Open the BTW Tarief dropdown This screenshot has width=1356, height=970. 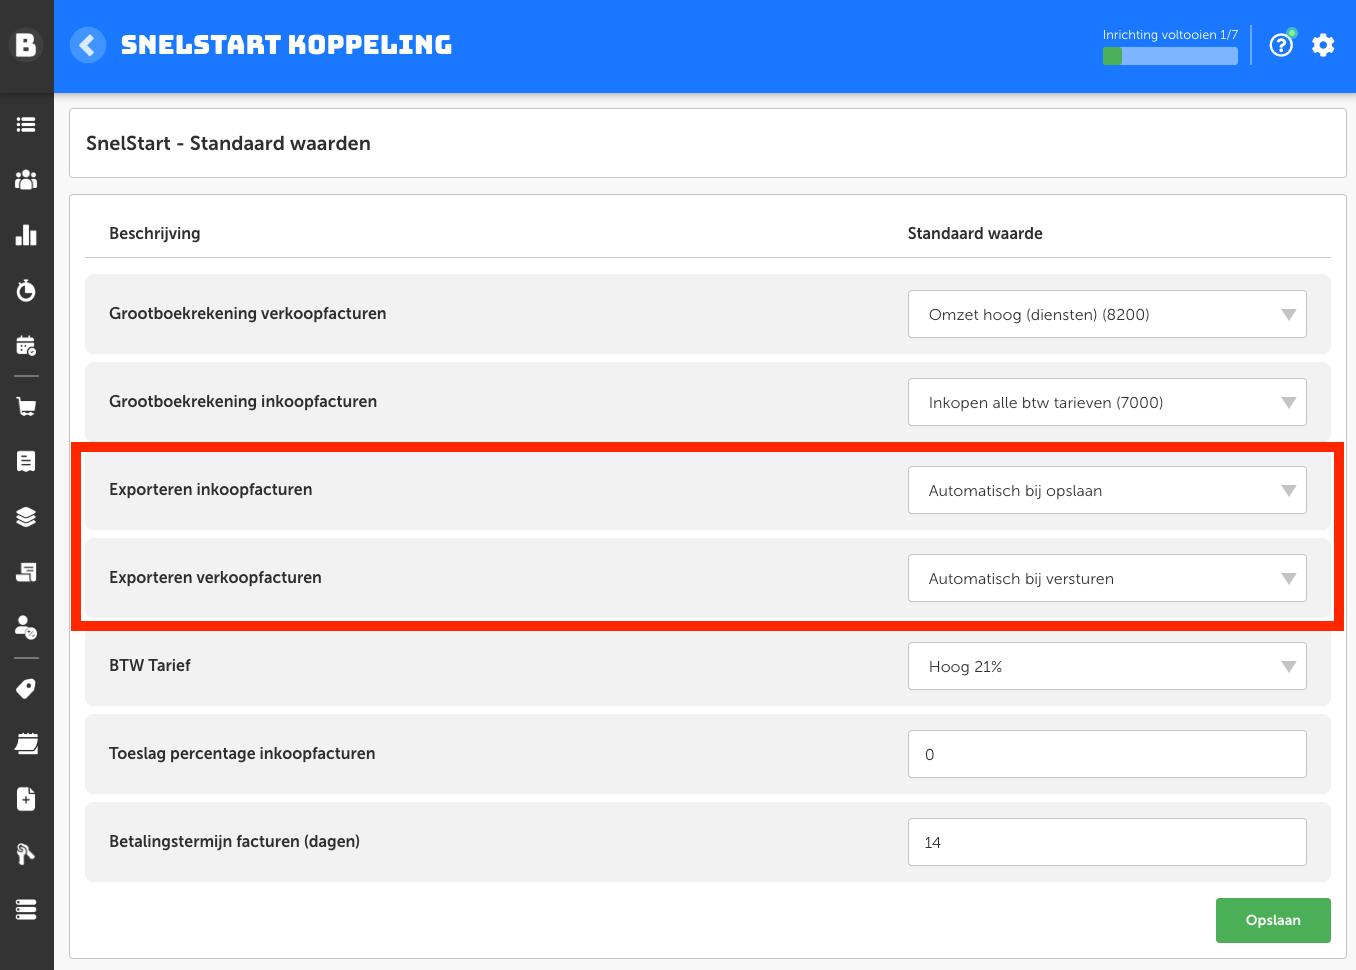(x=1107, y=666)
